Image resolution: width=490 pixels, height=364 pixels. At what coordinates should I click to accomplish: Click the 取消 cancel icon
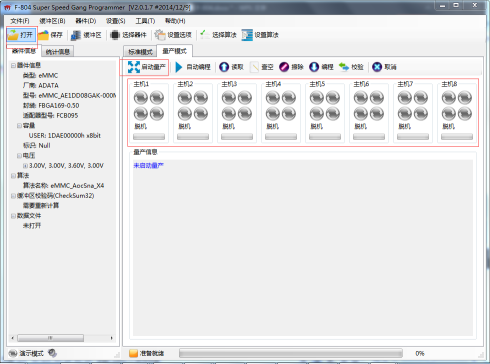tap(377, 67)
